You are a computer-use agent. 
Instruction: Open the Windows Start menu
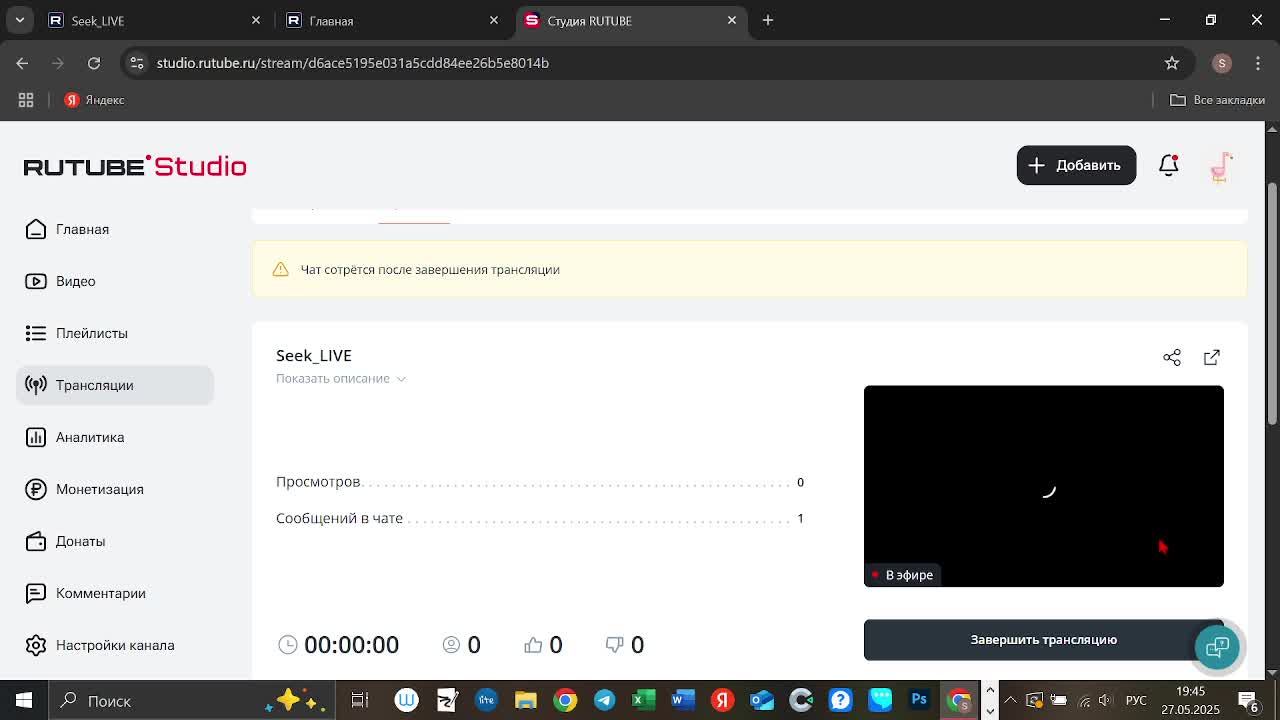click(x=24, y=701)
